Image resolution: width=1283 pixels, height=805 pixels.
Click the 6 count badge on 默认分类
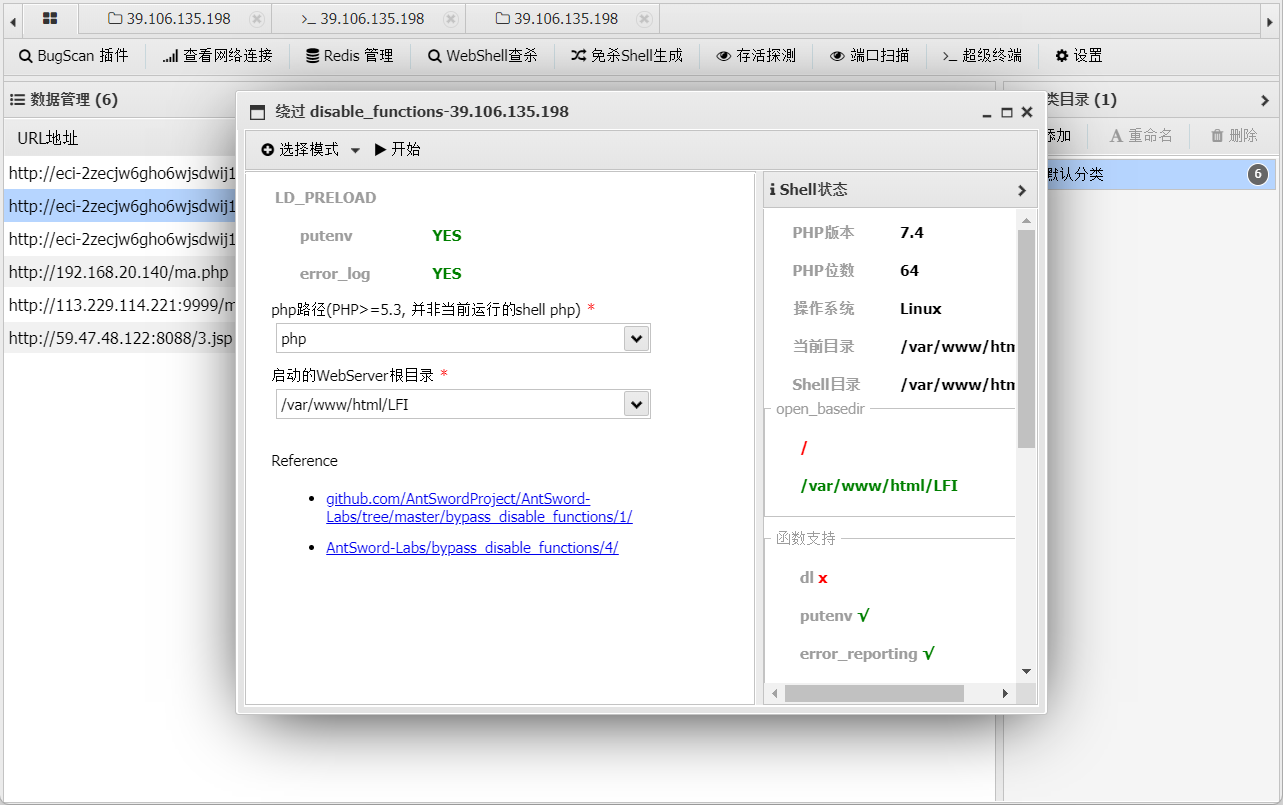pos(1258,175)
